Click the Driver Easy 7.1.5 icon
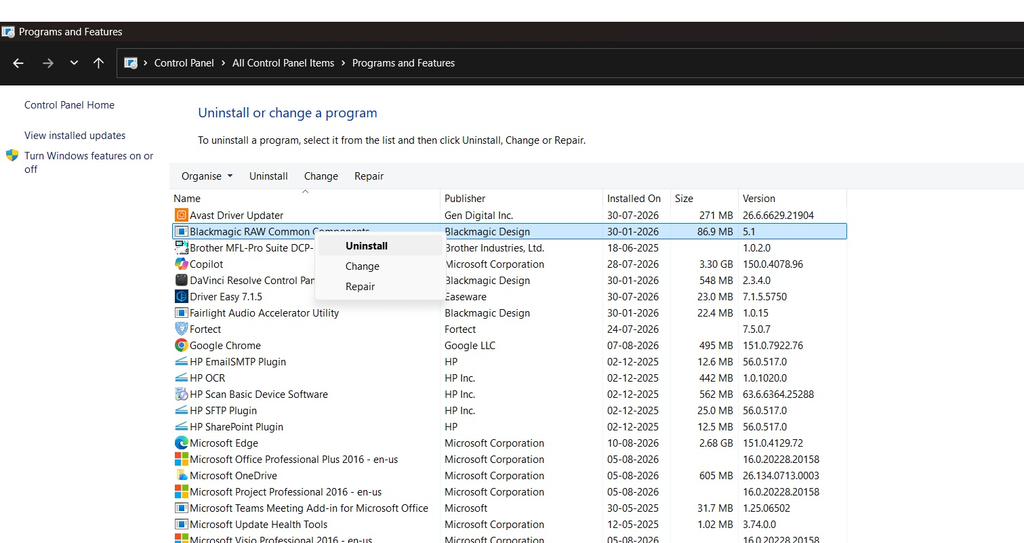 (x=182, y=297)
